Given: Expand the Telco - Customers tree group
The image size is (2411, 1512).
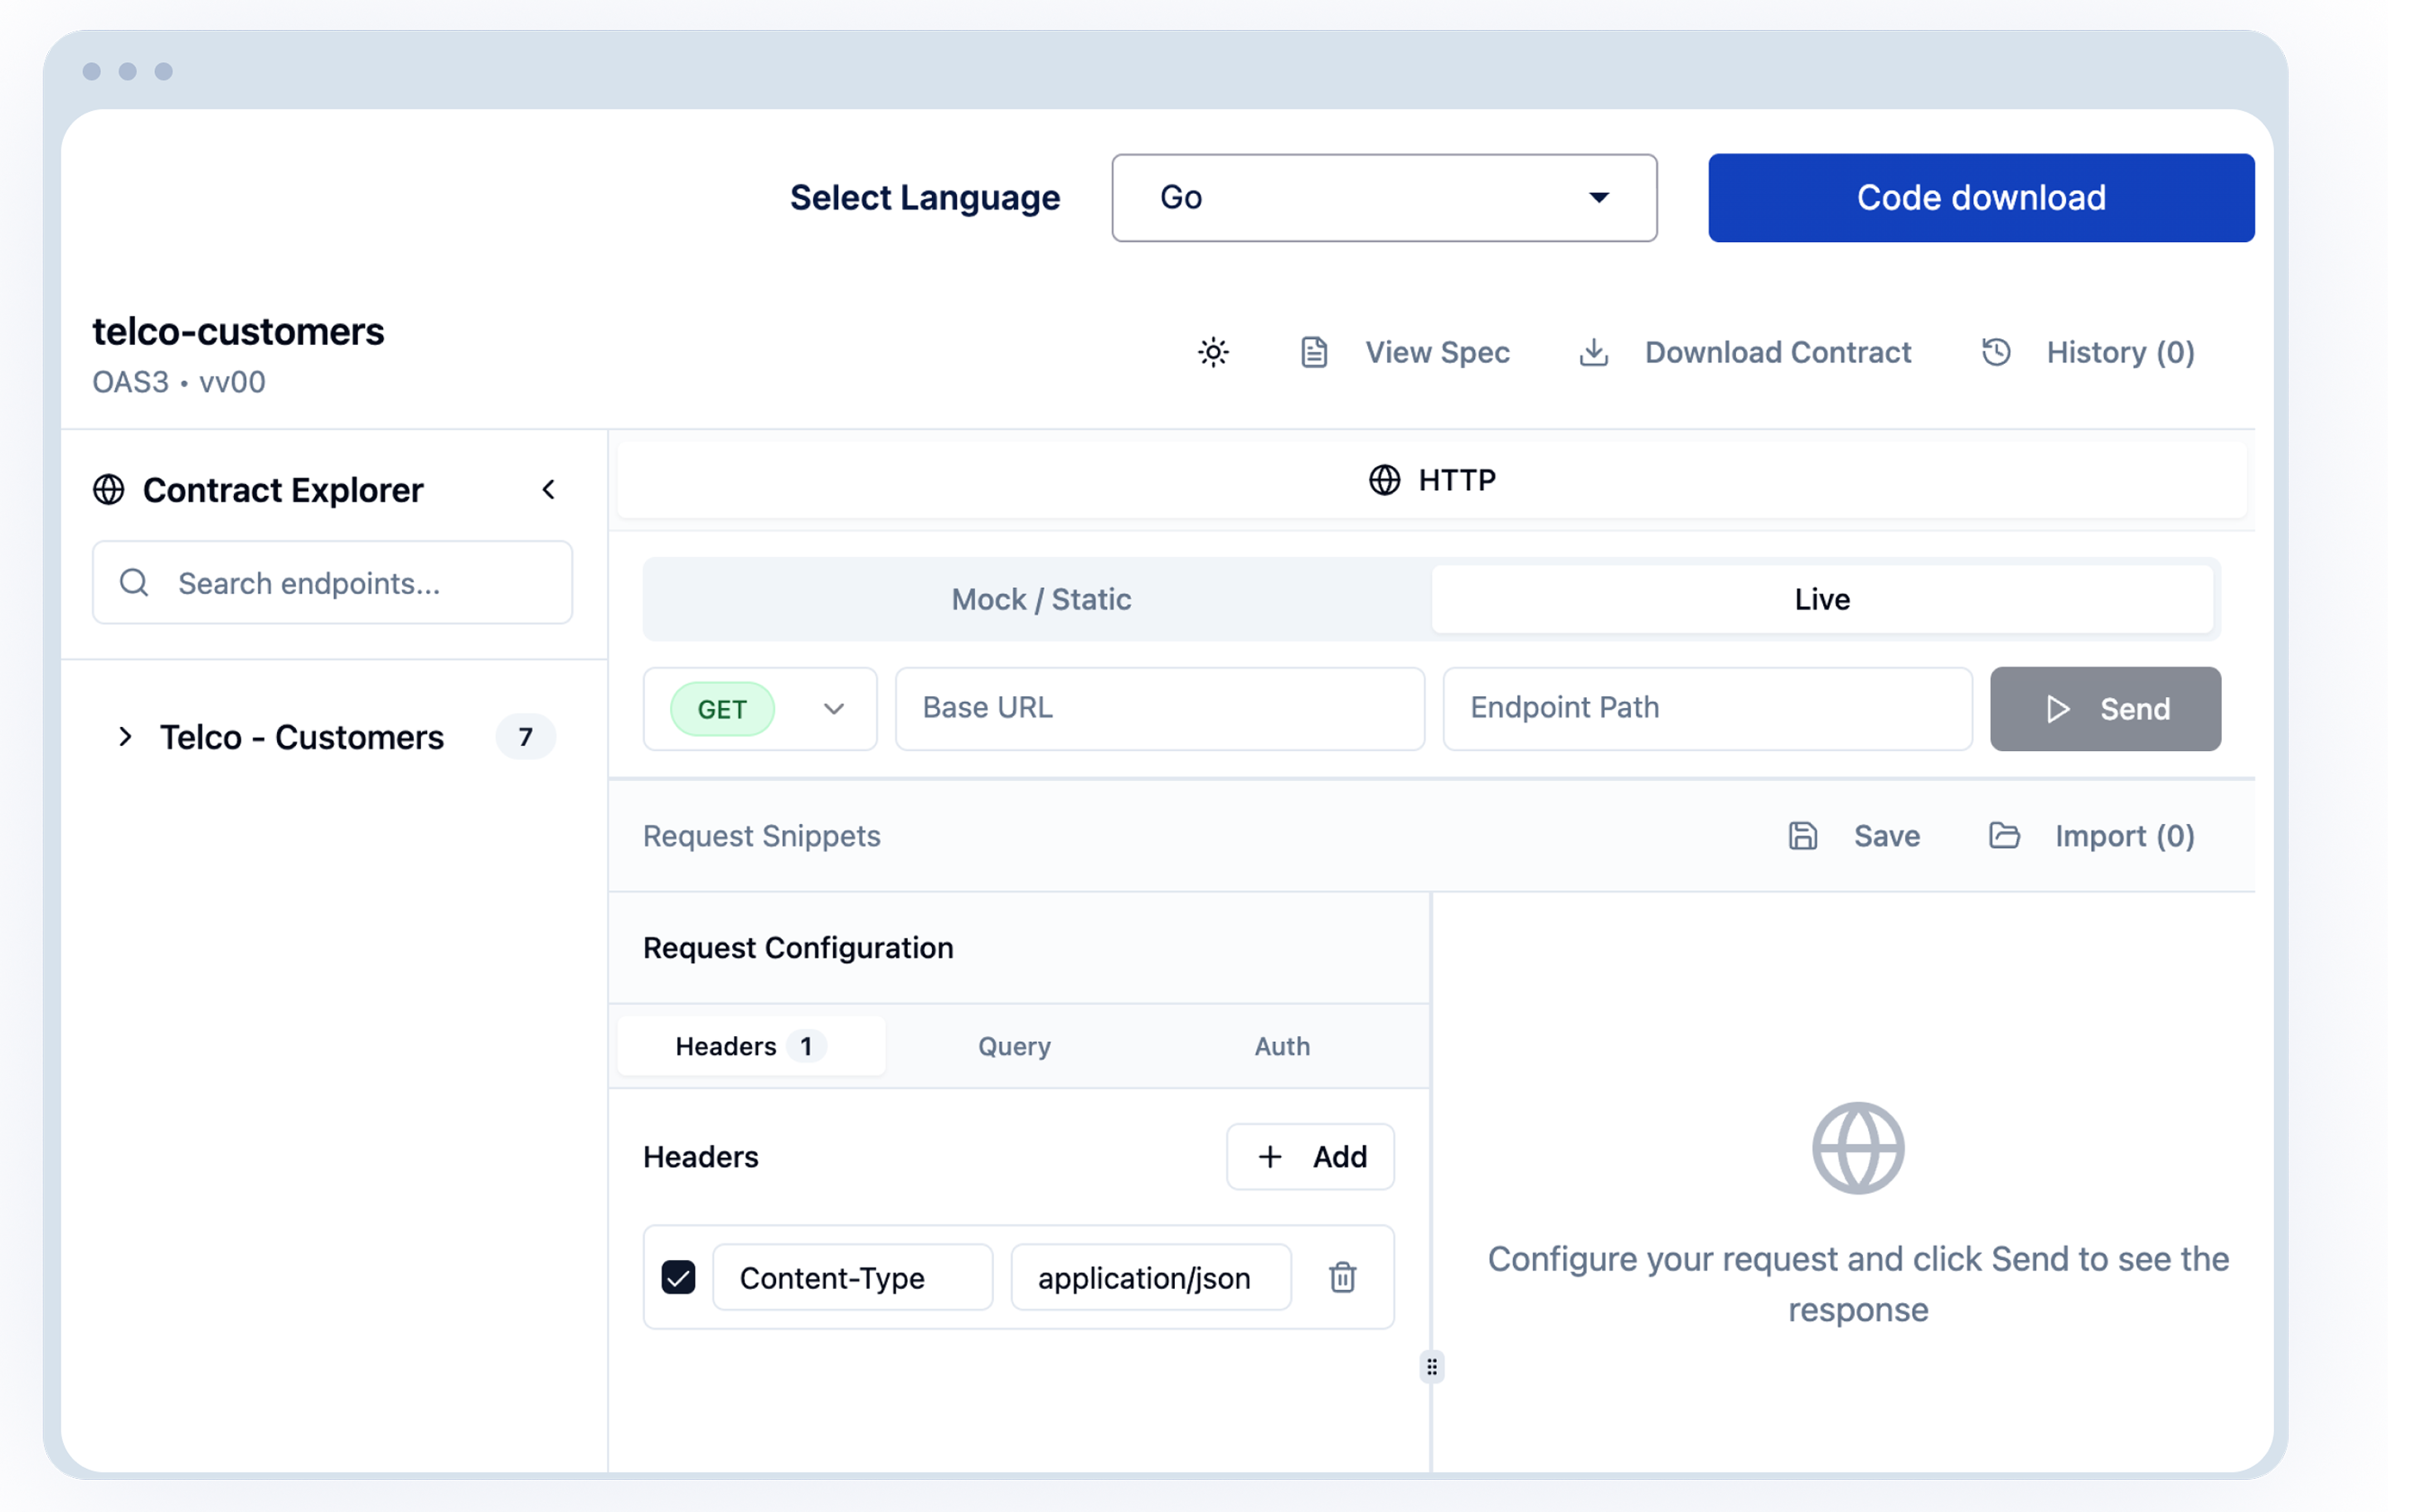Looking at the screenshot, I should pyautogui.click(x=125, y=737).
